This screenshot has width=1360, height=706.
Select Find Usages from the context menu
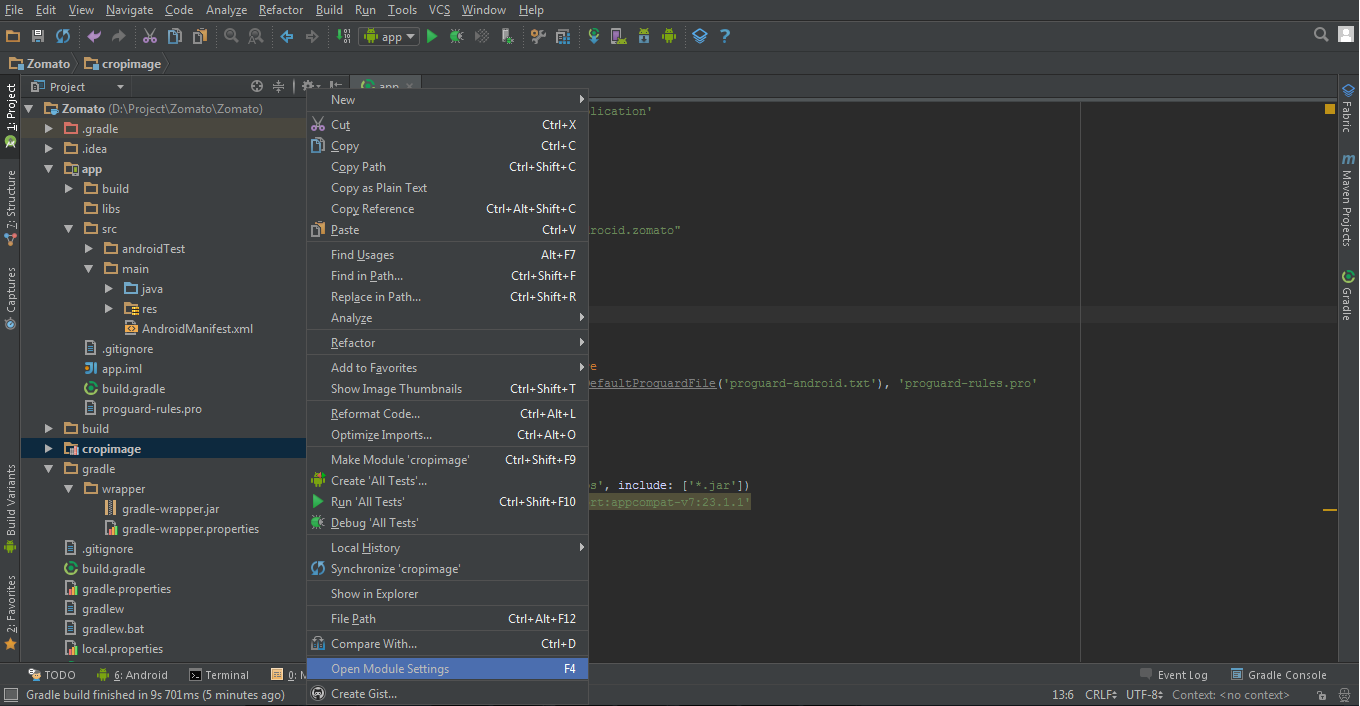coord(447,255)
